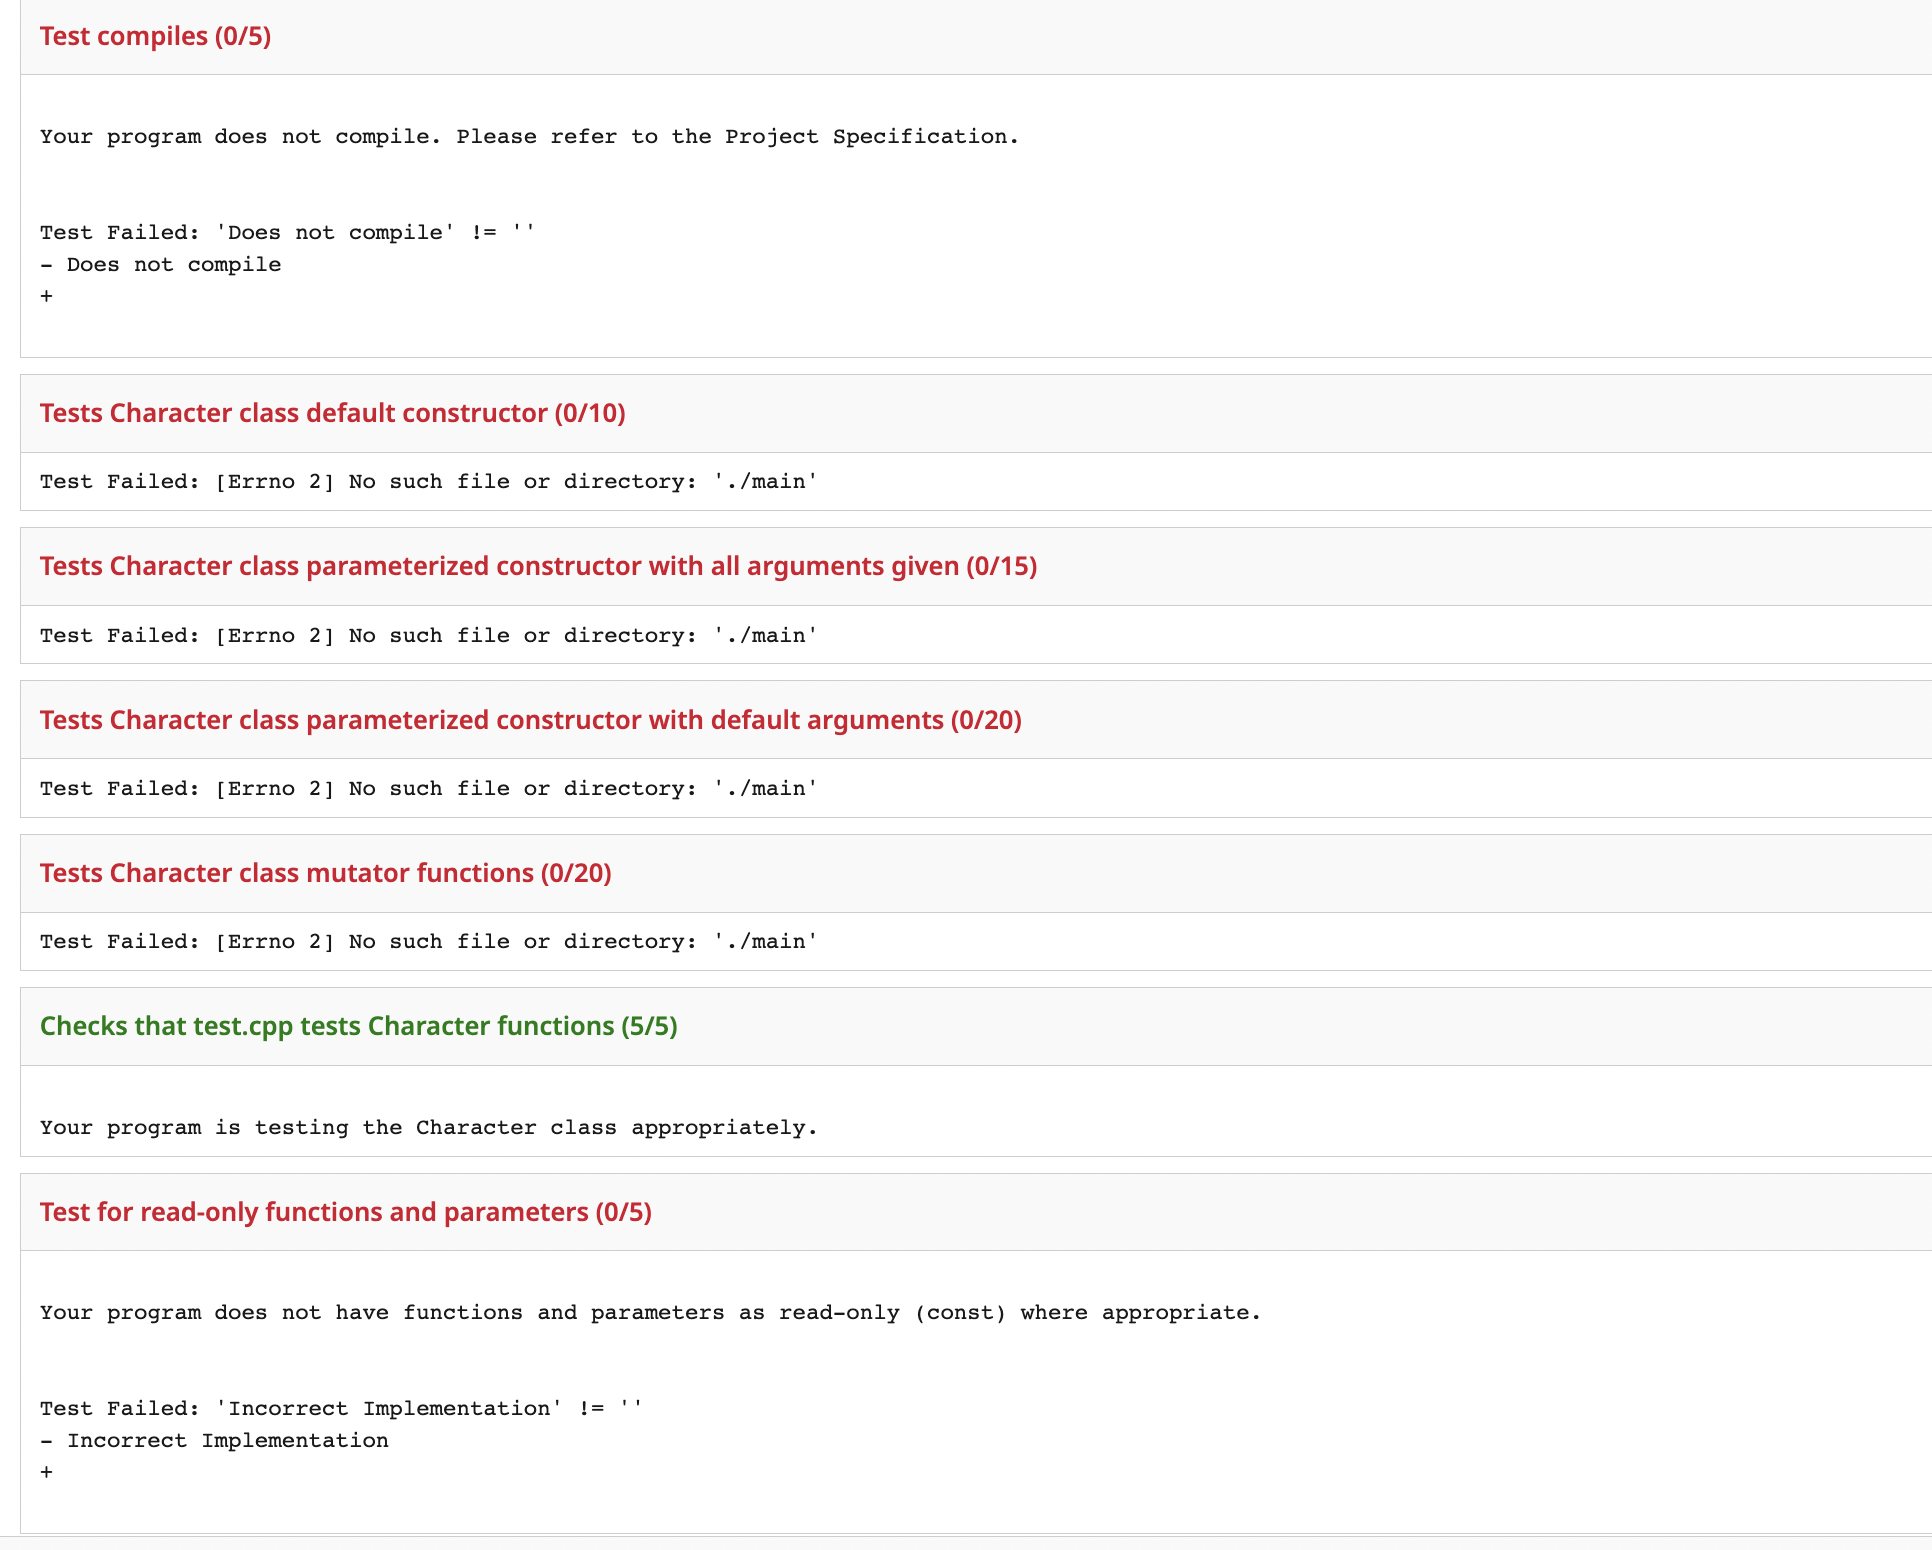Toggle 'parameterized constructor with default arguments' header
This screenshot has height=1550, width=1932.
point(530,720)
